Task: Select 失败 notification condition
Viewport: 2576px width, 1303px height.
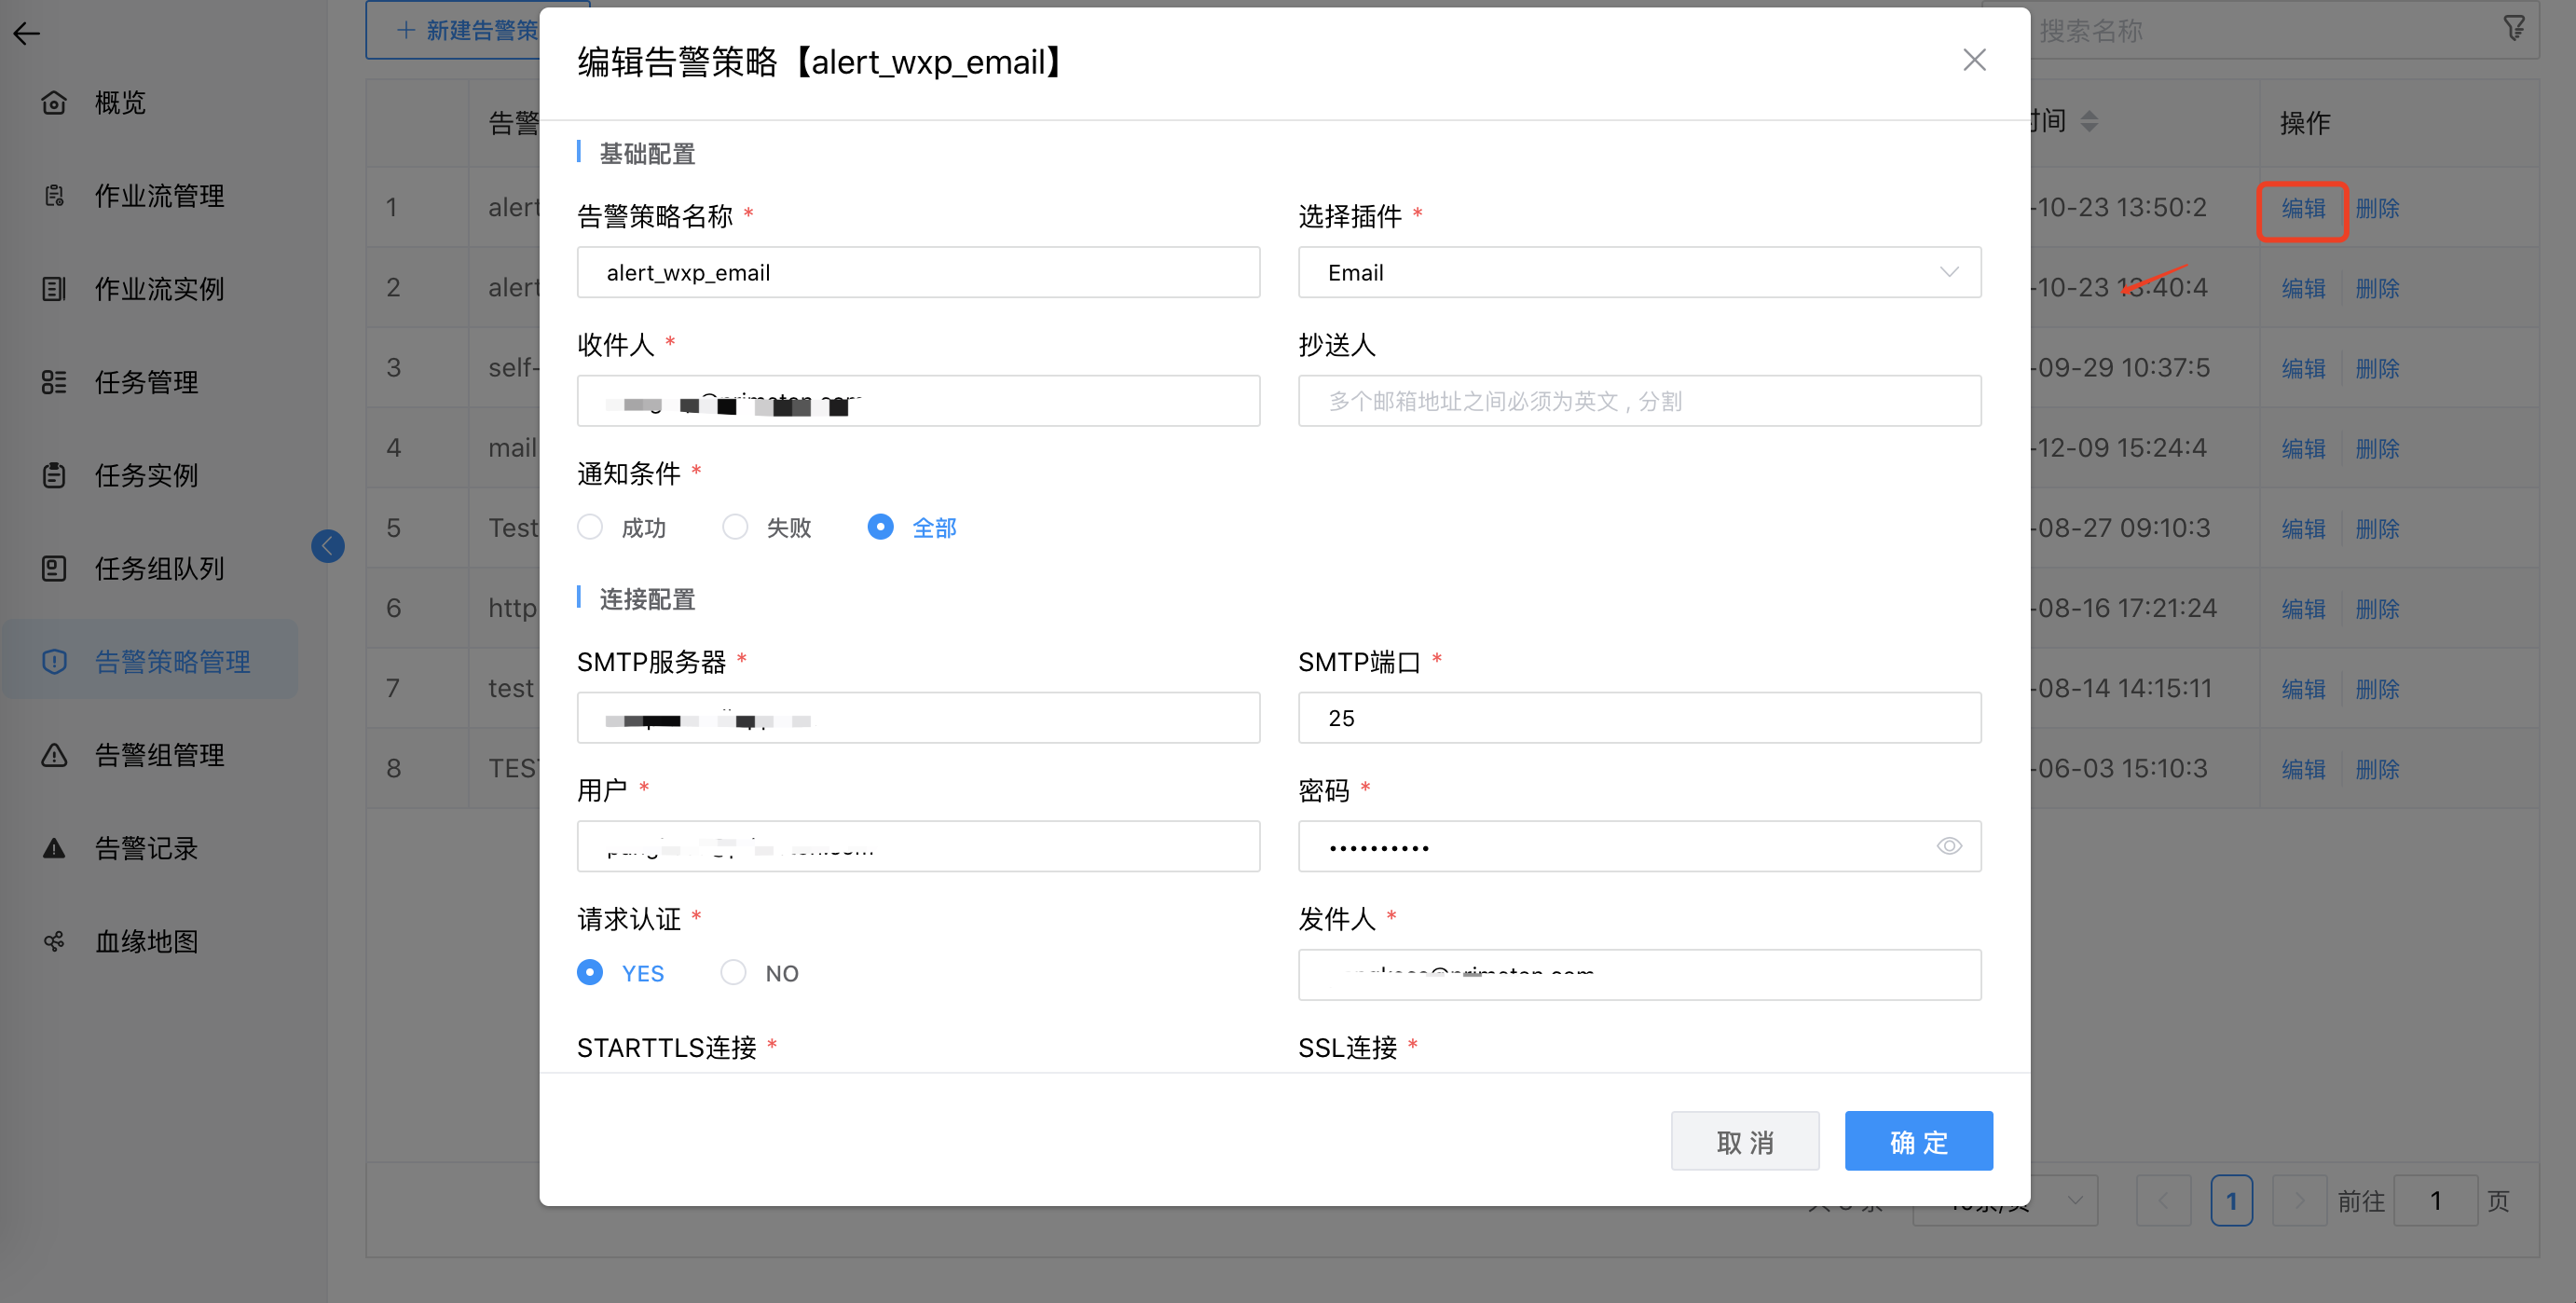Action: pyautogui.click(x=735, y=527)
